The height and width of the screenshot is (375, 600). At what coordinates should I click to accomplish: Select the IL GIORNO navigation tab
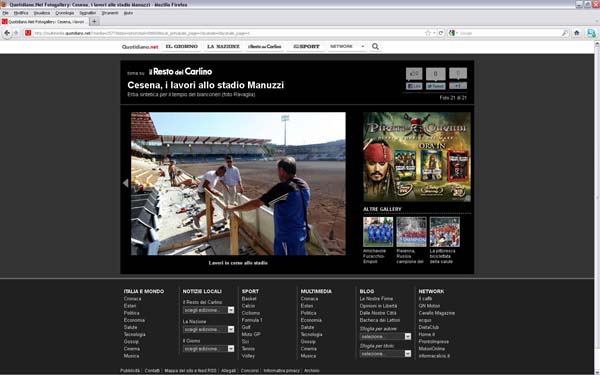click(x=182, y=46)
